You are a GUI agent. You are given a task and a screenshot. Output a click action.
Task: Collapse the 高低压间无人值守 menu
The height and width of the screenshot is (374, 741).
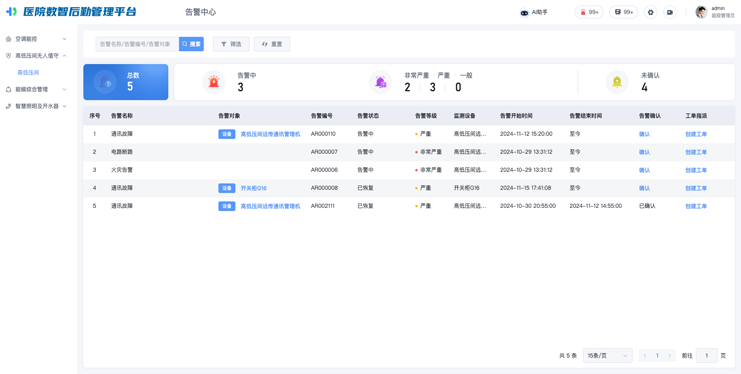point(36,55)
